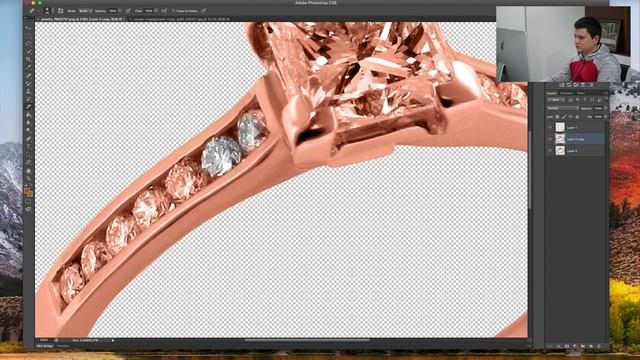Select the Shape tool

(29, 162)
